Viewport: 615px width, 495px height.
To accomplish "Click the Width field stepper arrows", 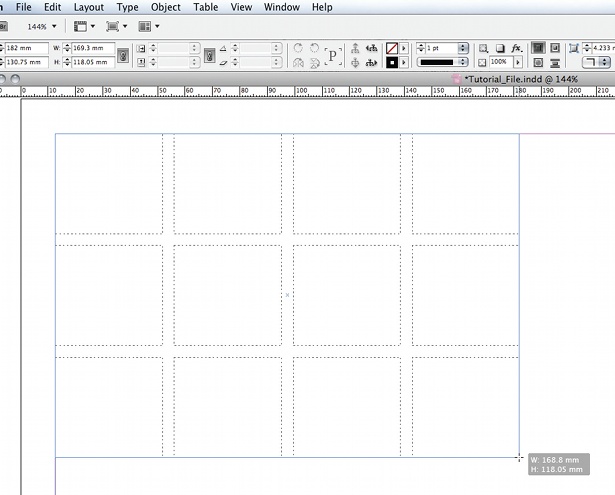I will [x=67, y=48].
